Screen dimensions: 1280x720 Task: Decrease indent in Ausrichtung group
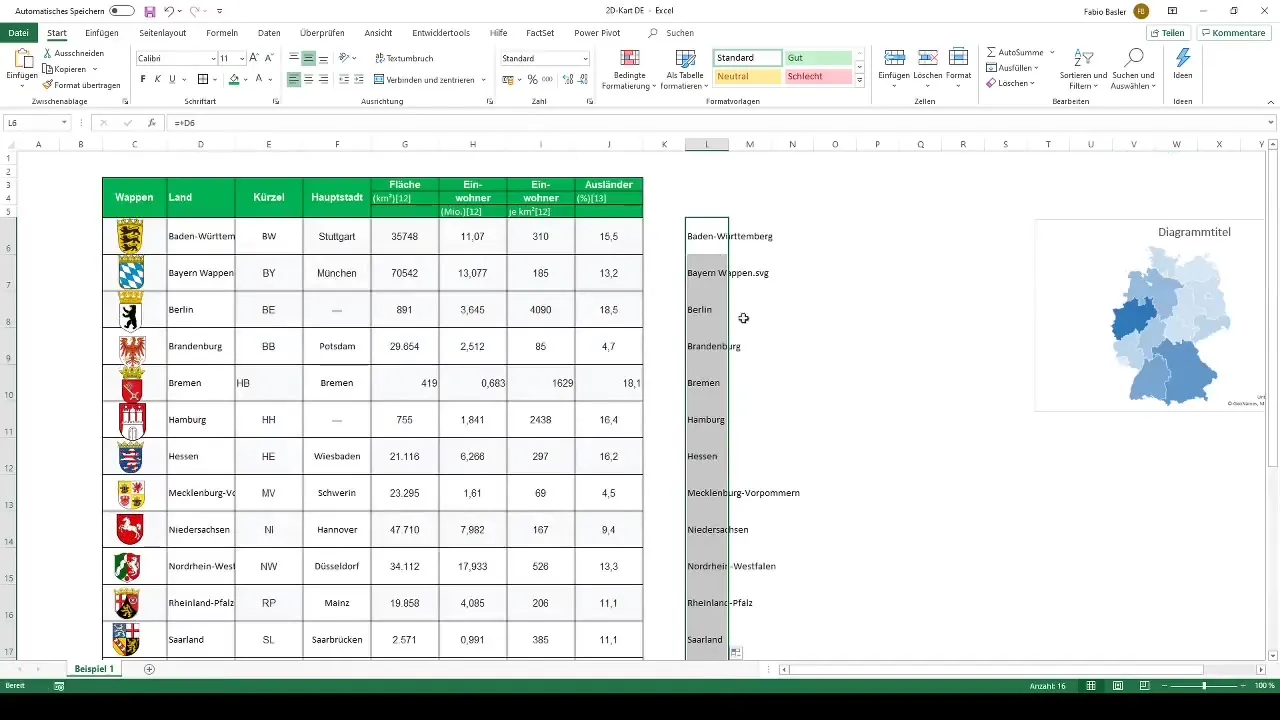pyautogui.click(x=345, y=79)
